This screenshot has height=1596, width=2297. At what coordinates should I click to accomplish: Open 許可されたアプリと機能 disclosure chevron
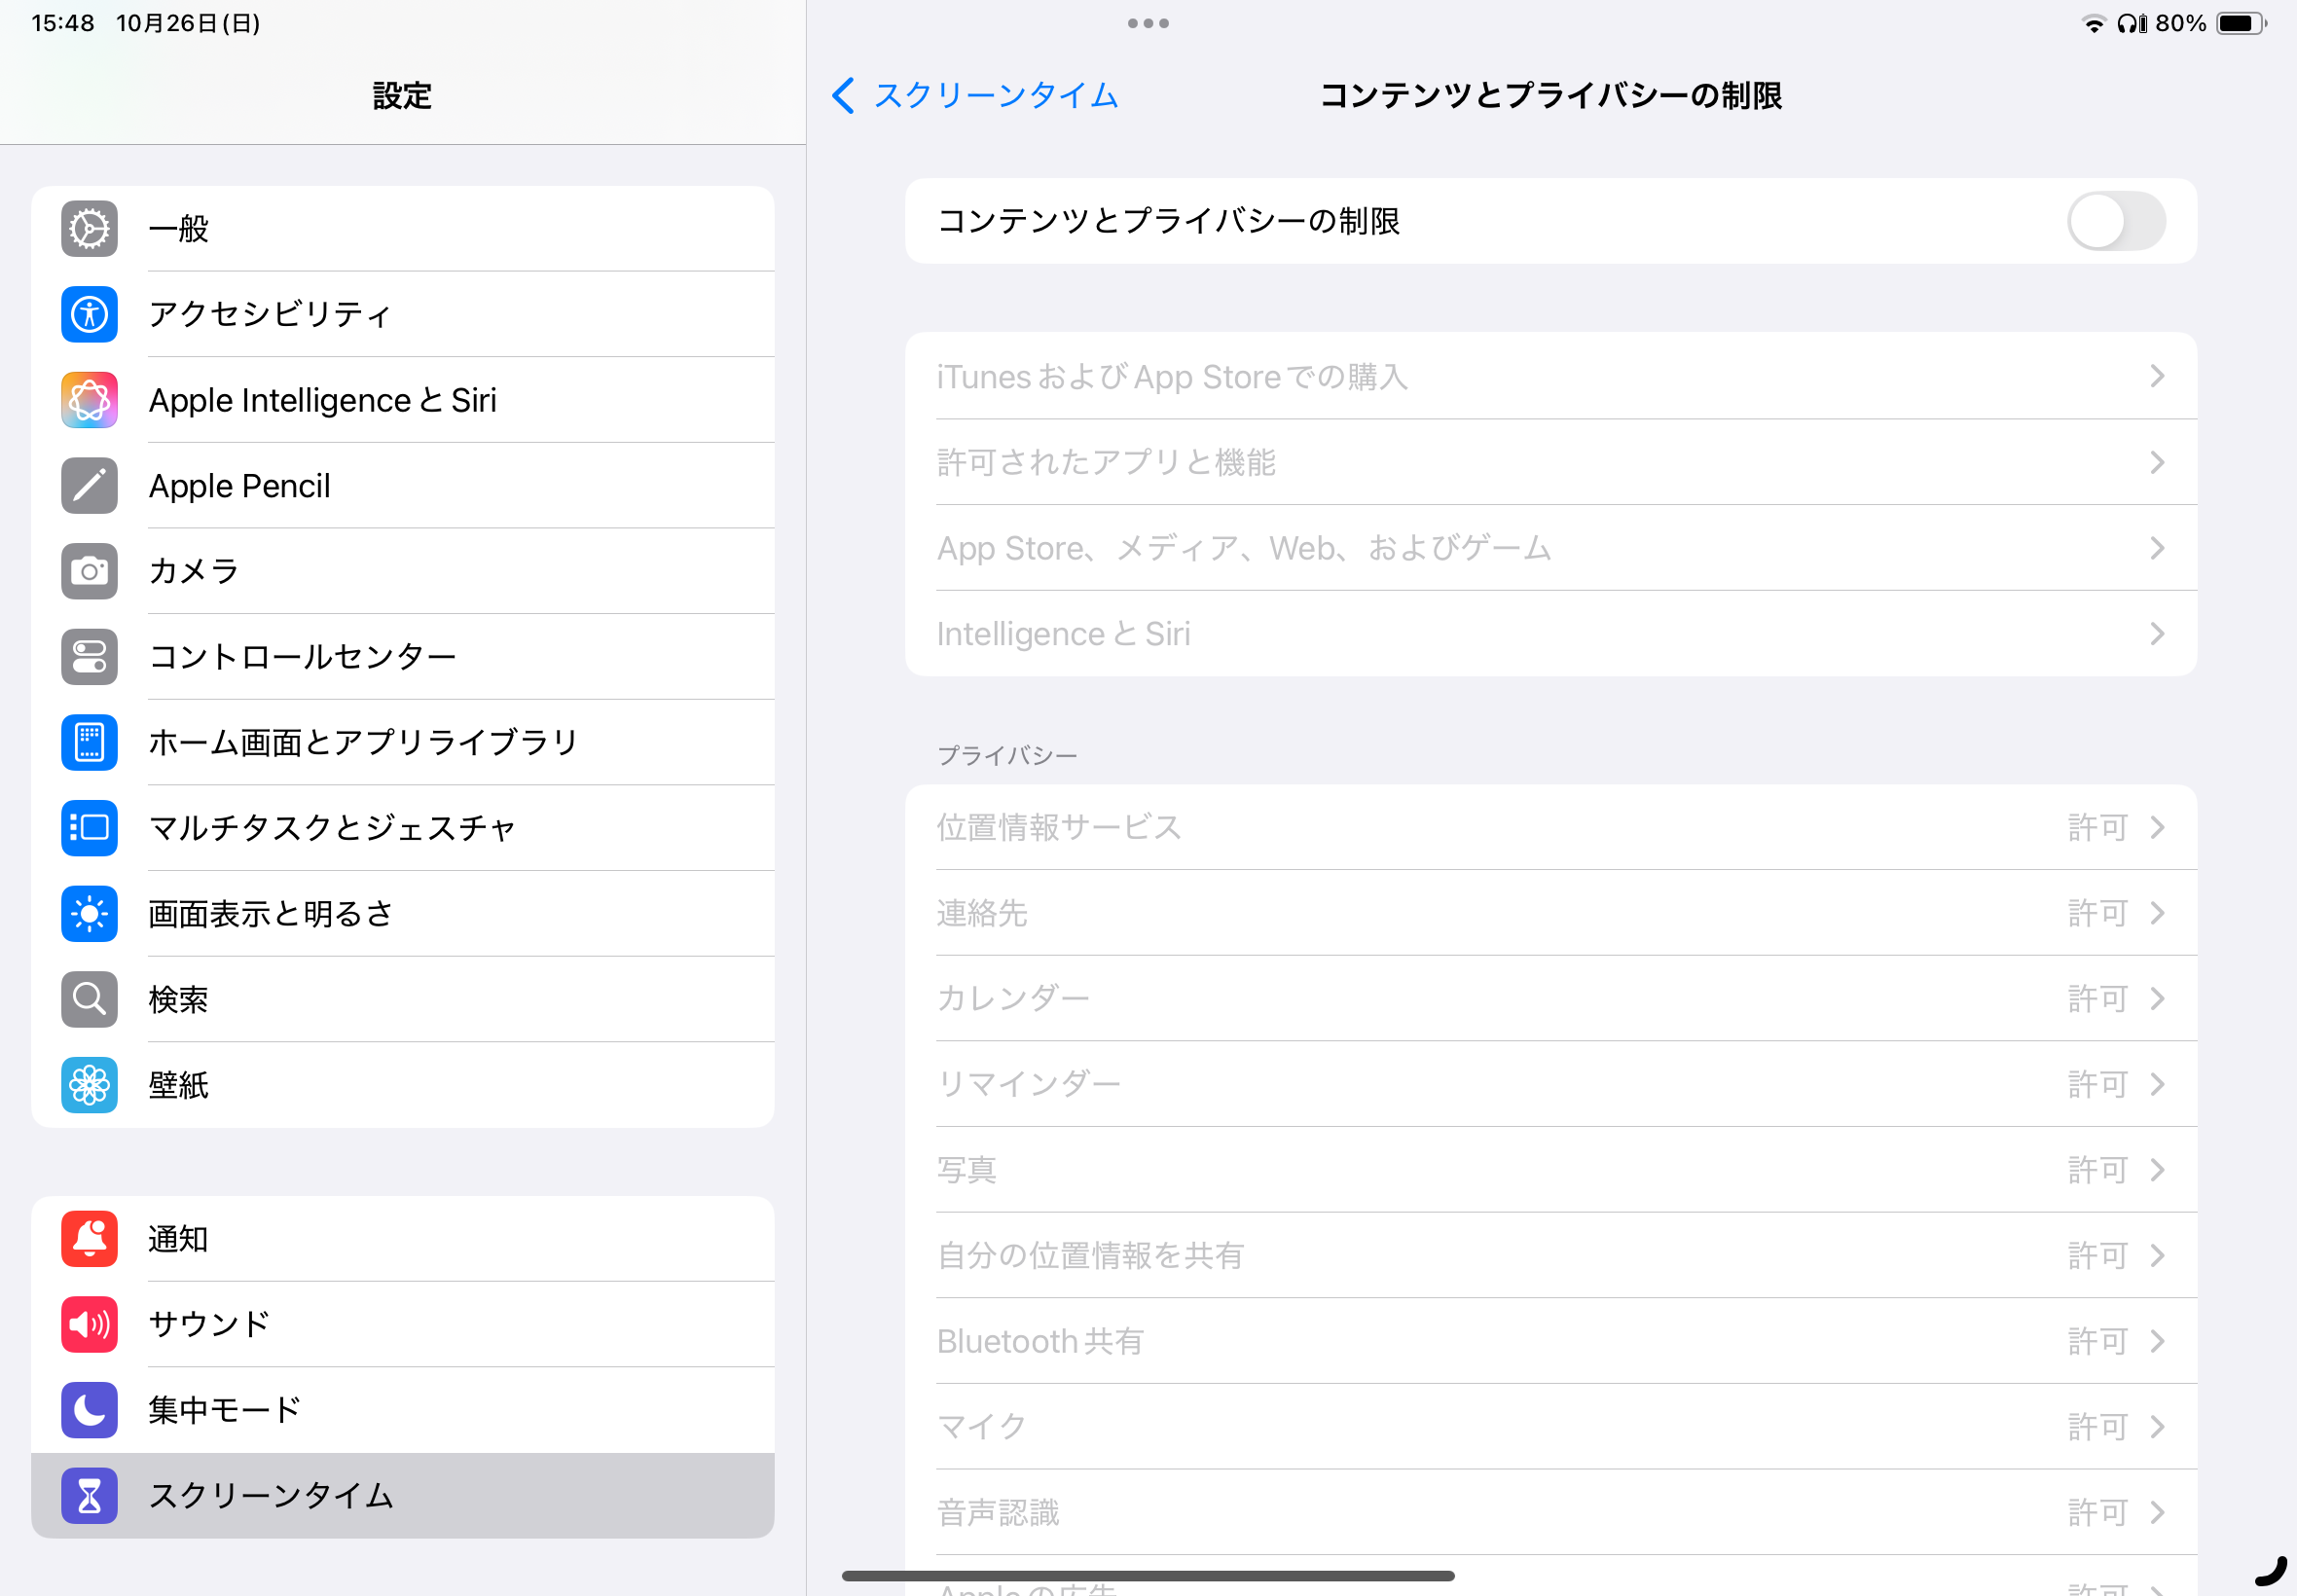tap(2157, 462)
